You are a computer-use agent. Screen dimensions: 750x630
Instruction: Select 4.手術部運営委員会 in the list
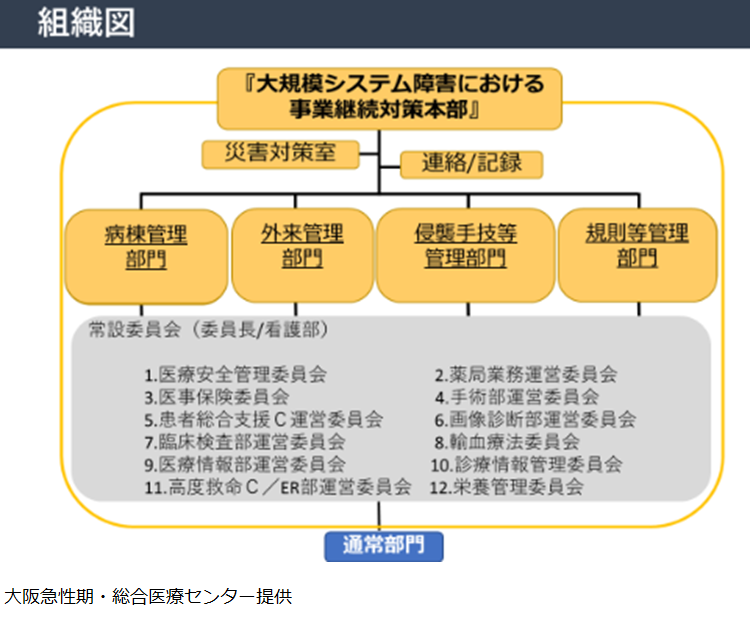(x=516, y=397)
